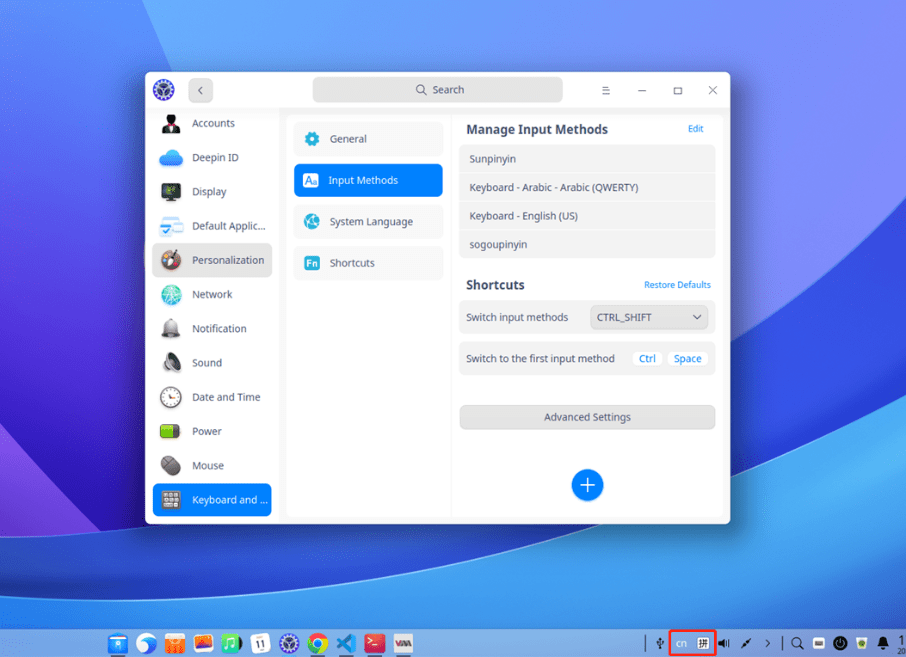Open the hamburger menu in titlebar
906x657 pixels.
click(606, 90)
